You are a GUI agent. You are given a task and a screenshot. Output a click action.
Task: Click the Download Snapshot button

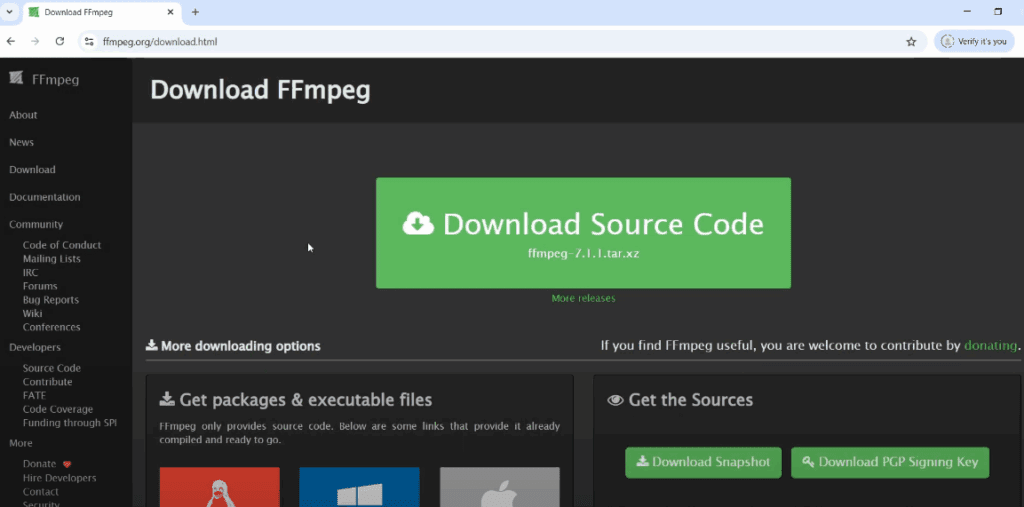[703, 462]
